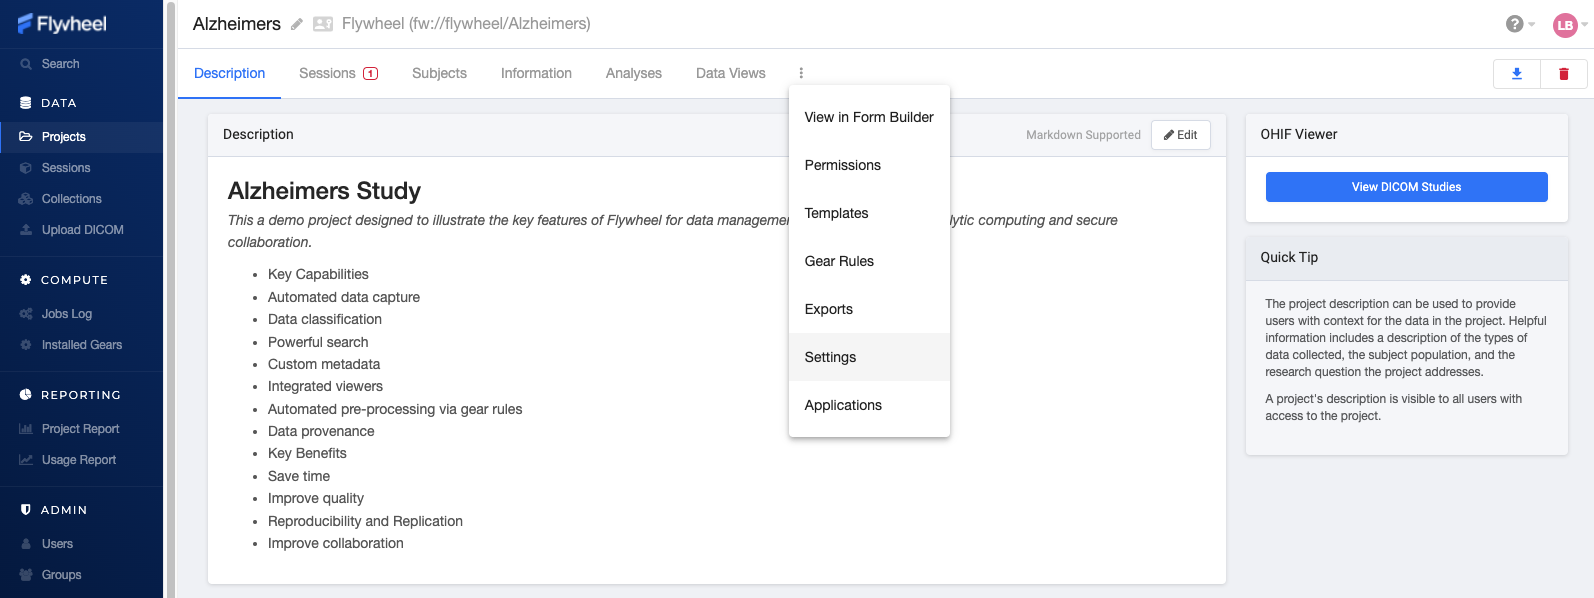Image resolution: width=1594 pixels, height=598 pixels.
Task: Click the download project icon
Action: point(1517,74)
